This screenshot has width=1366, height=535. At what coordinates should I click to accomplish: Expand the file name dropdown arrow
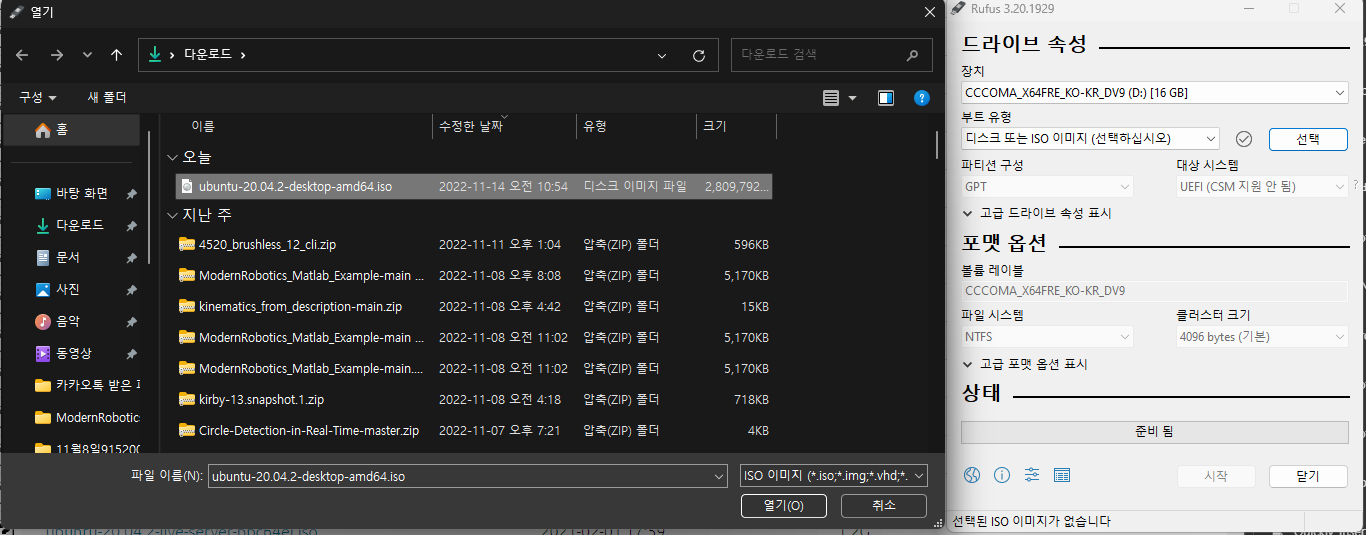(x=718, y=476)
